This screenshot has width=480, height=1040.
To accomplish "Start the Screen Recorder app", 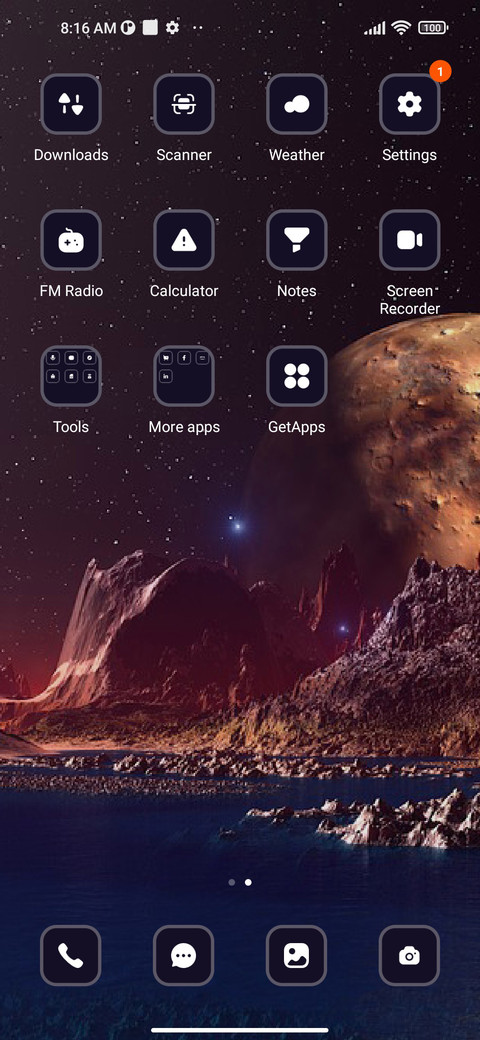I will (409, 240).
